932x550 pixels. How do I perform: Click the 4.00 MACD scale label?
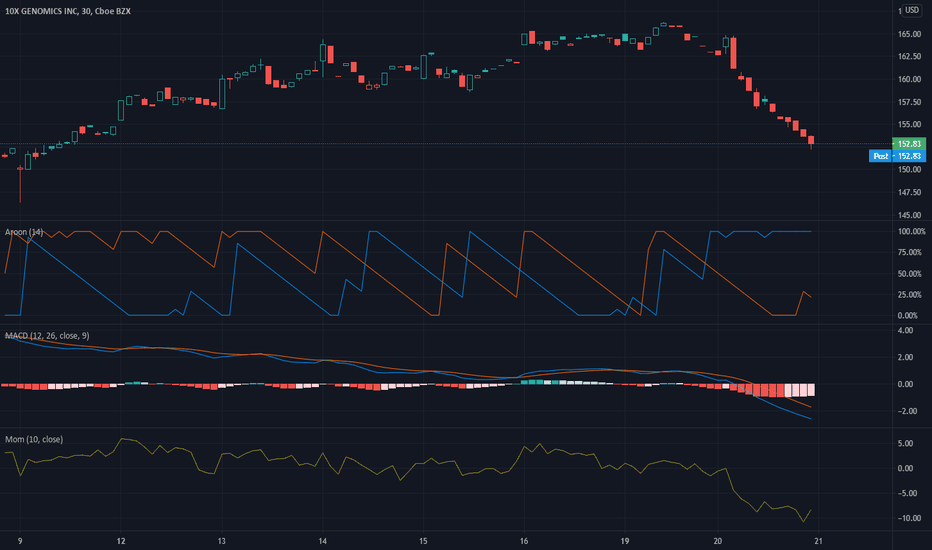click(906, 331)
